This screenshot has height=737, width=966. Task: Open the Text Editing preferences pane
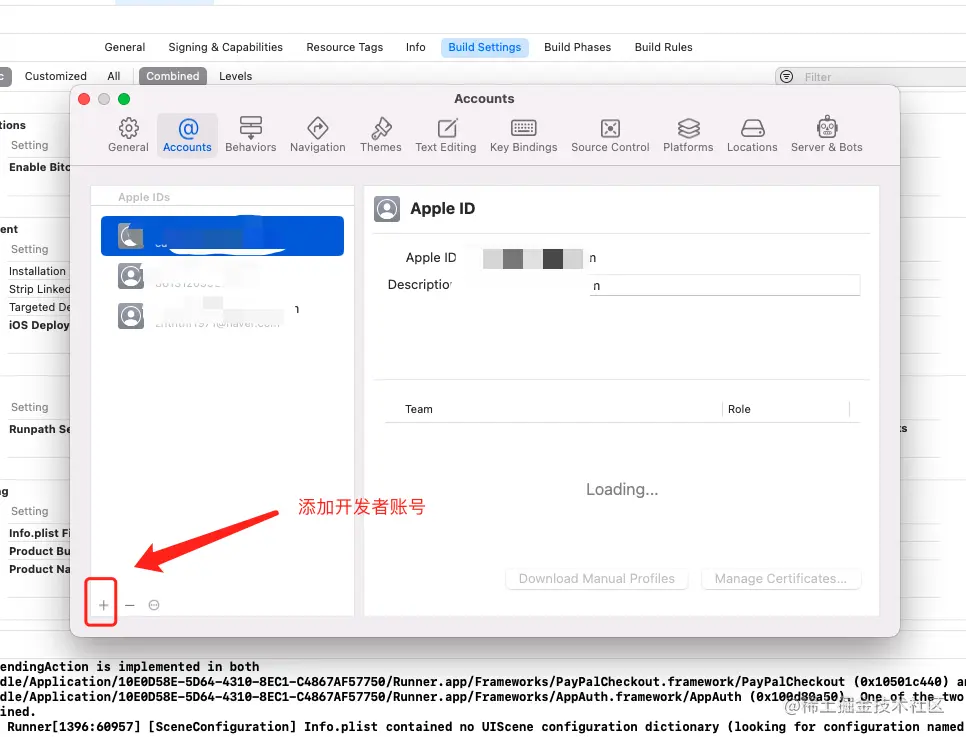click(445, 134)
